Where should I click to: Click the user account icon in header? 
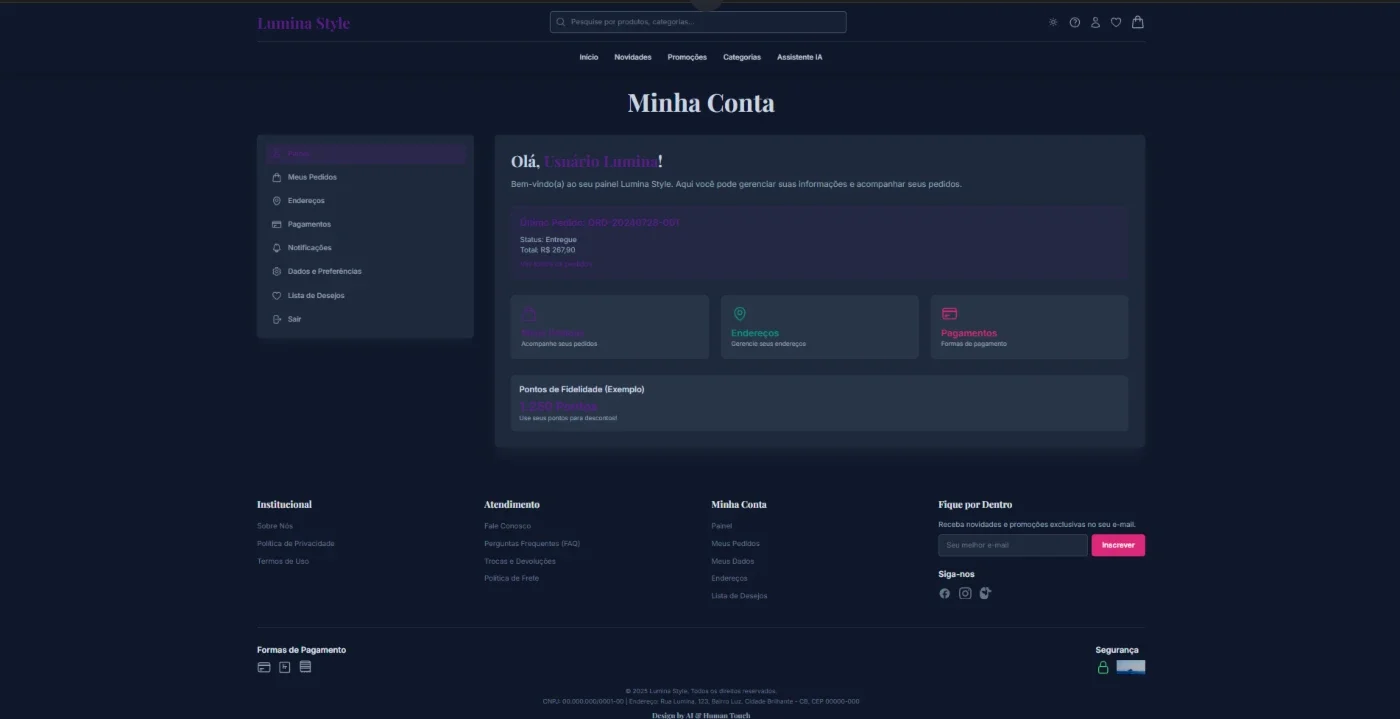point(1095,22)
